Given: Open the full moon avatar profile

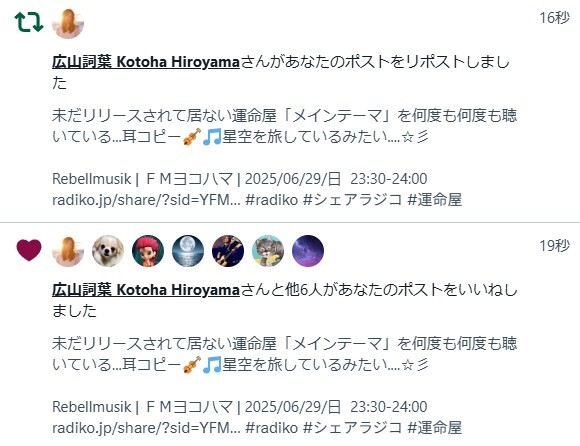Looking at the screenshot, I should point(188,251).
